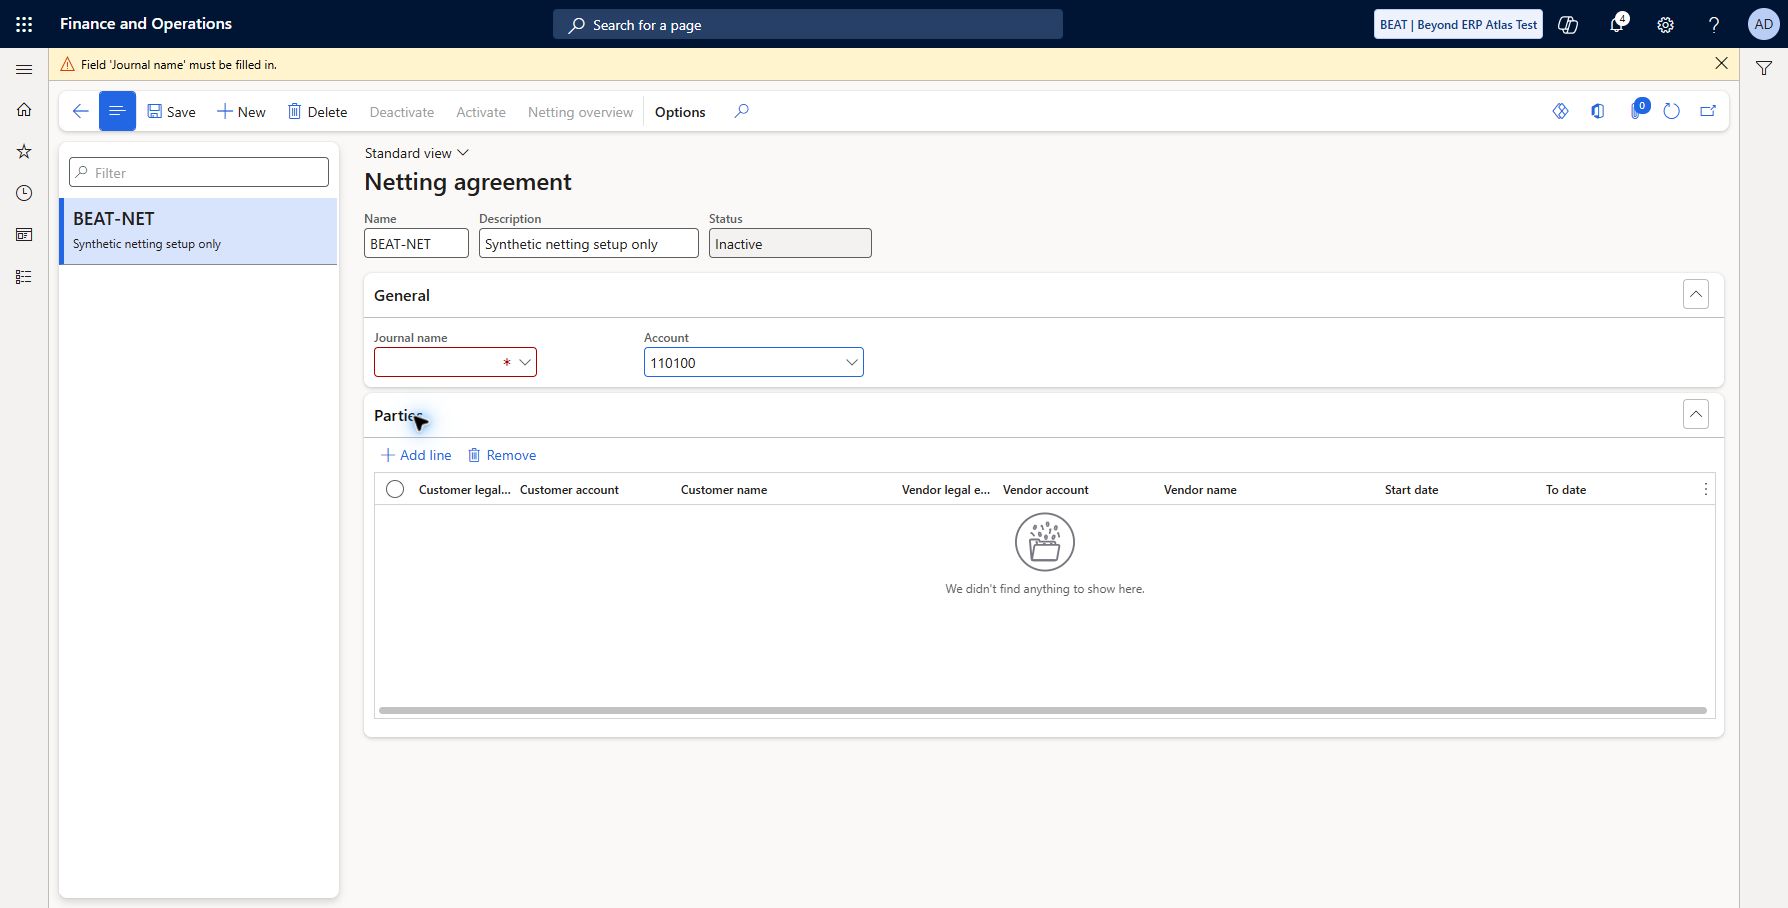
Task: Click New in the action pane
Action: coord(242,112)
